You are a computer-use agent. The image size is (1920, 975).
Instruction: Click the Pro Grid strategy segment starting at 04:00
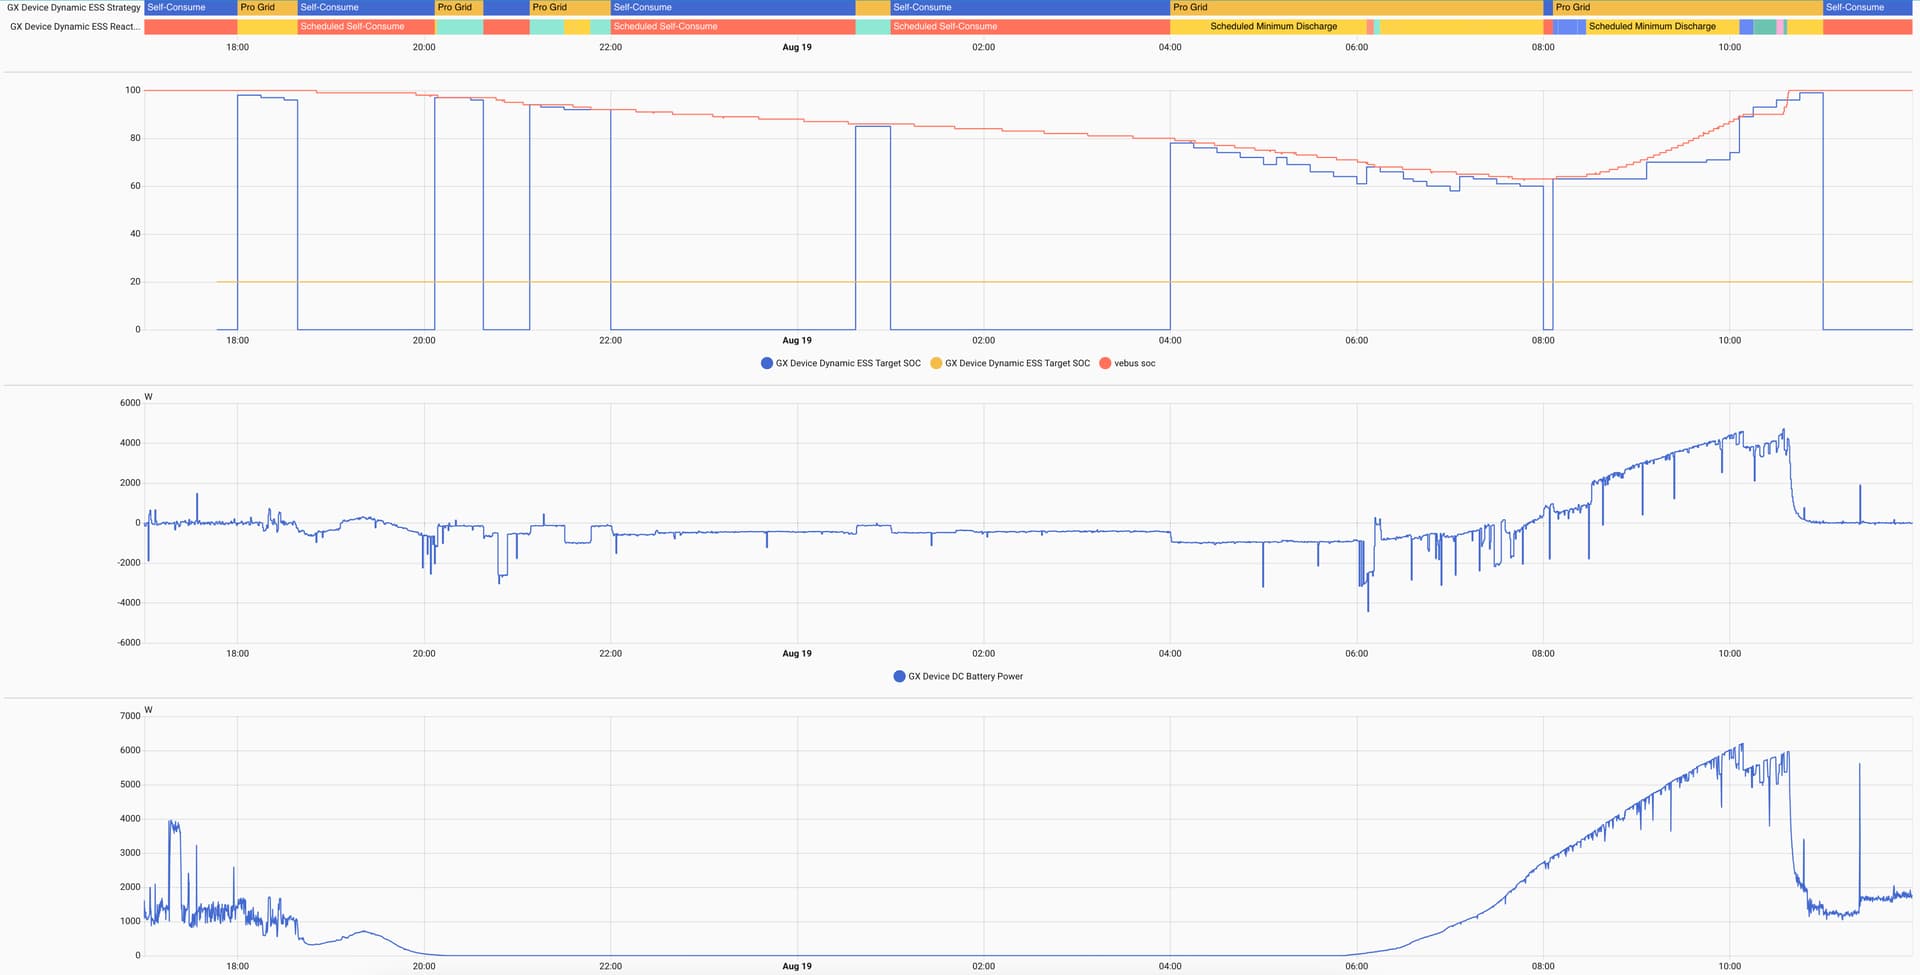coord(1357,7)
